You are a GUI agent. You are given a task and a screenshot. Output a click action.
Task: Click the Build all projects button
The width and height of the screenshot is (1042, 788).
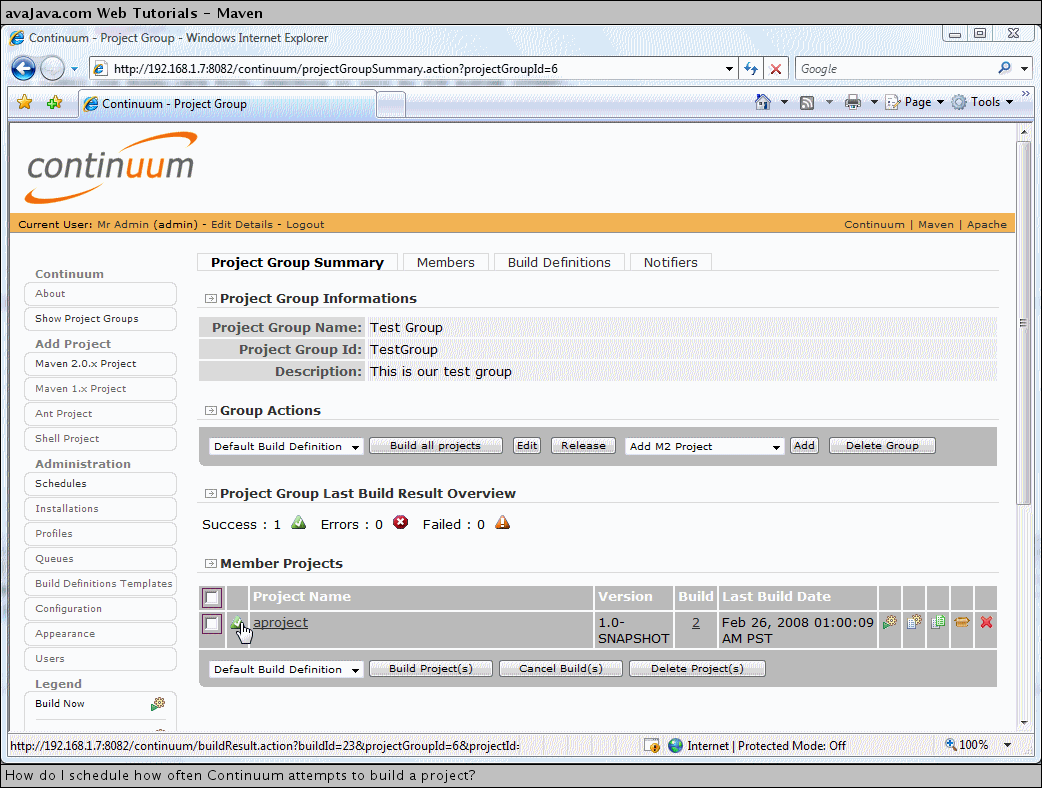click(x=435, y=446)
